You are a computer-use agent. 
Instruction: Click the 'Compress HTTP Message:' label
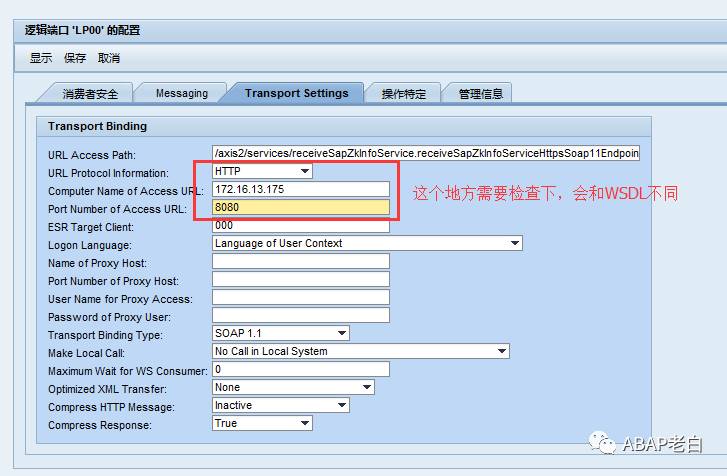[x=111, y=407]
